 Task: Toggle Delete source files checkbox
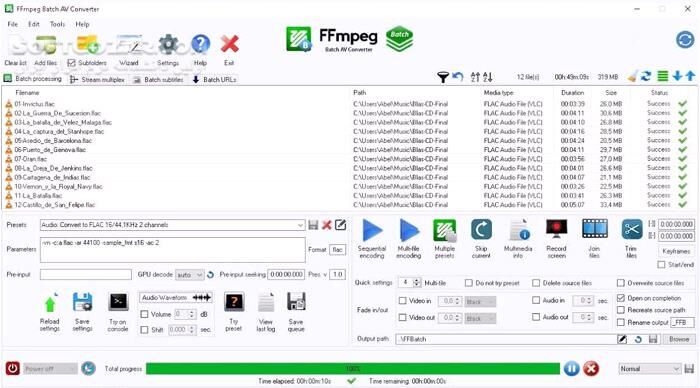[x=536, y=283]
